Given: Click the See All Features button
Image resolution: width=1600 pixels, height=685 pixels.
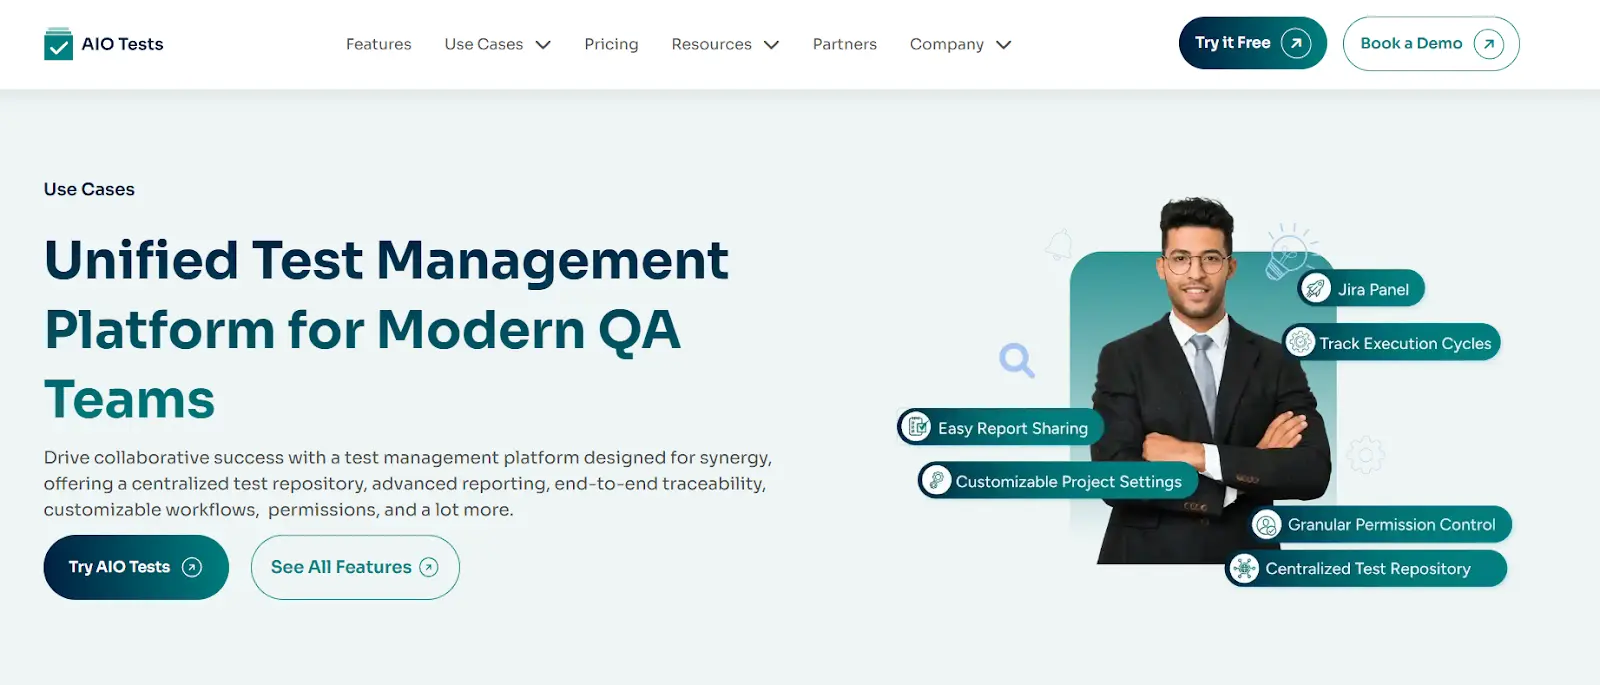Looking at the screenshot, I should [355, 567].
